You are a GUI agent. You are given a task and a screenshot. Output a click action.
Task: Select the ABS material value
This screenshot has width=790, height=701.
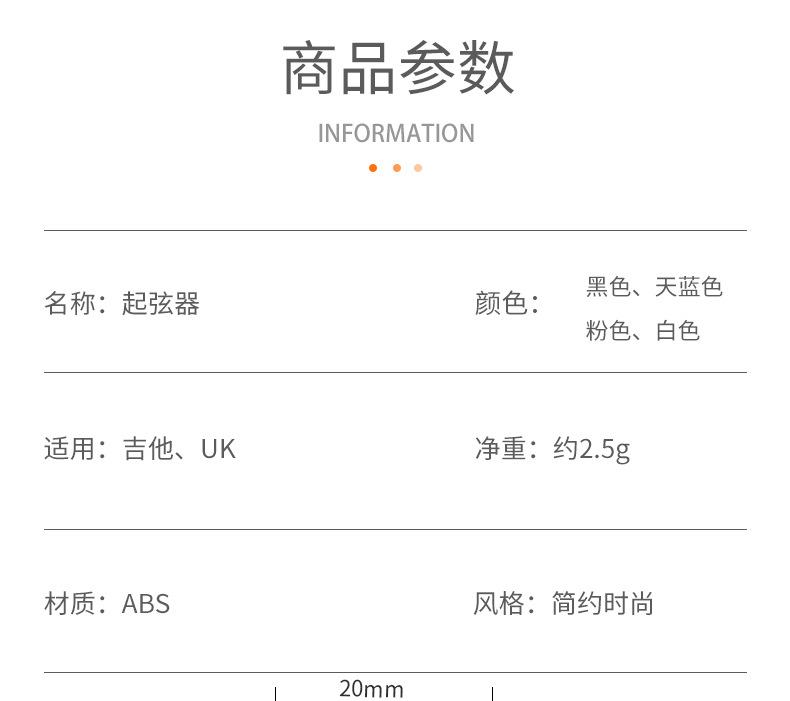pos(146,604)
